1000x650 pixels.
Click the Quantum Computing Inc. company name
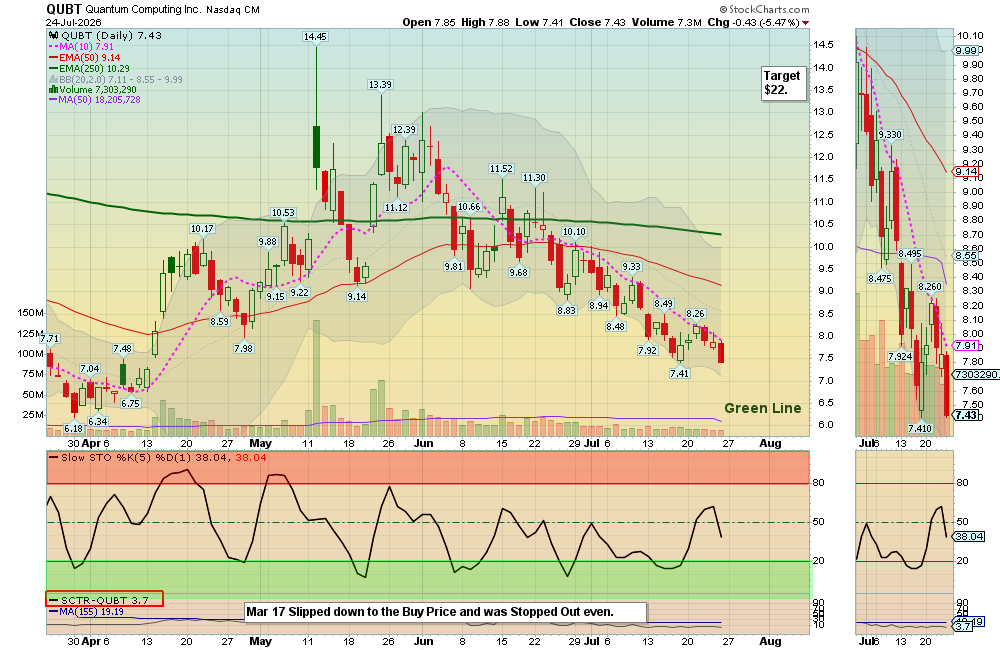click(x=143, y=10)
